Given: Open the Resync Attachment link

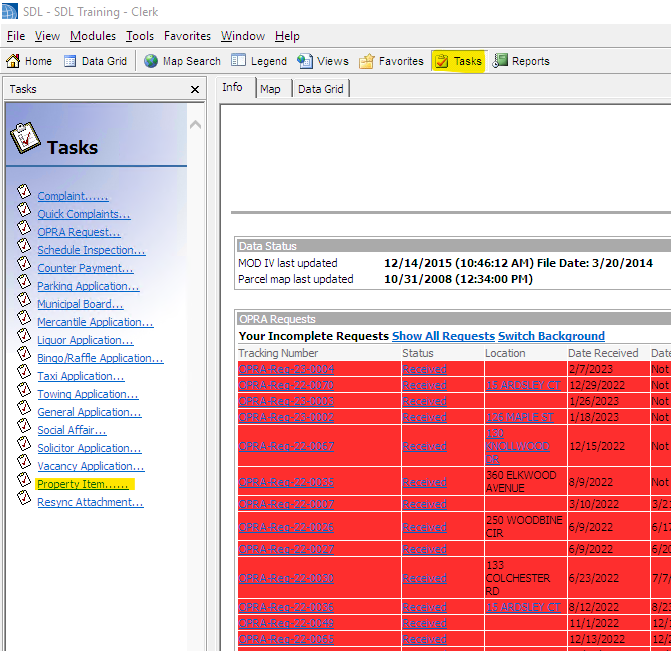Looking at the screenshot, I should (90, 502).
